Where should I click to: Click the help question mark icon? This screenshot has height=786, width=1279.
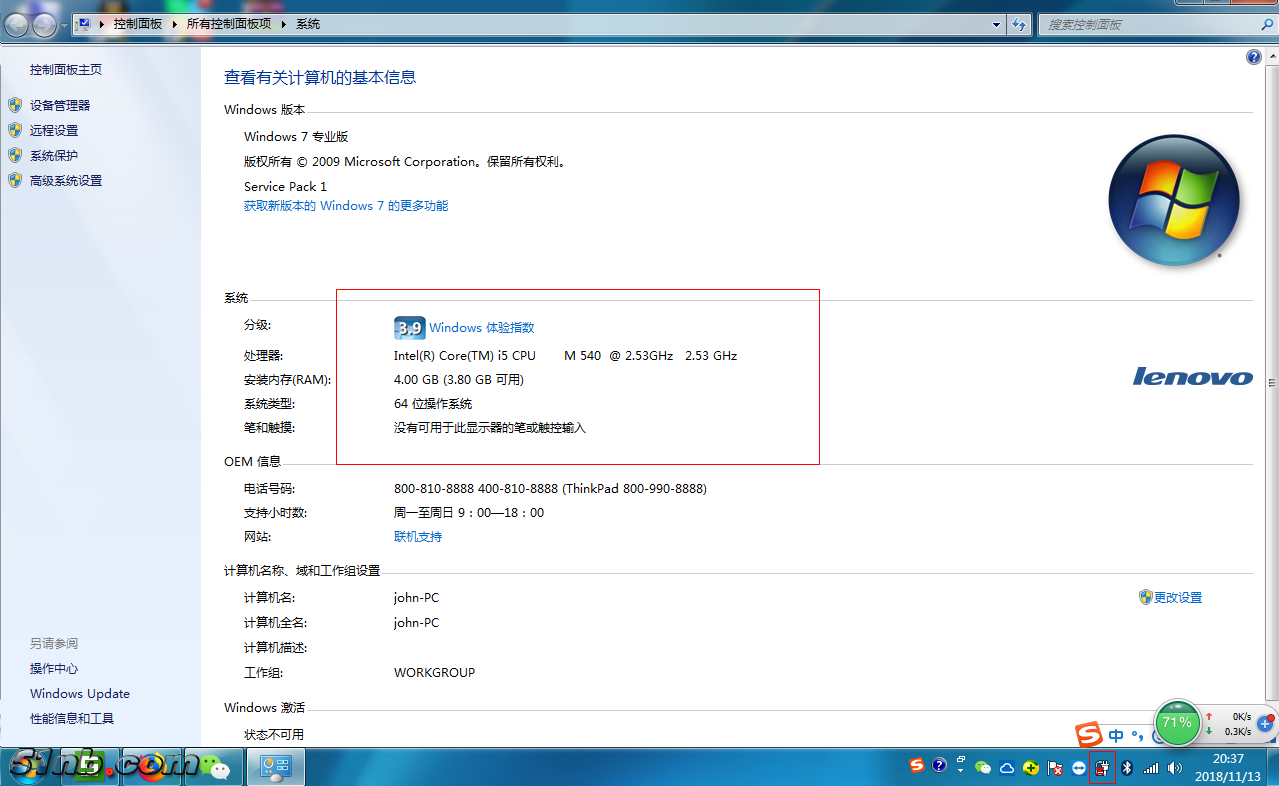[x=1253, y=58]
